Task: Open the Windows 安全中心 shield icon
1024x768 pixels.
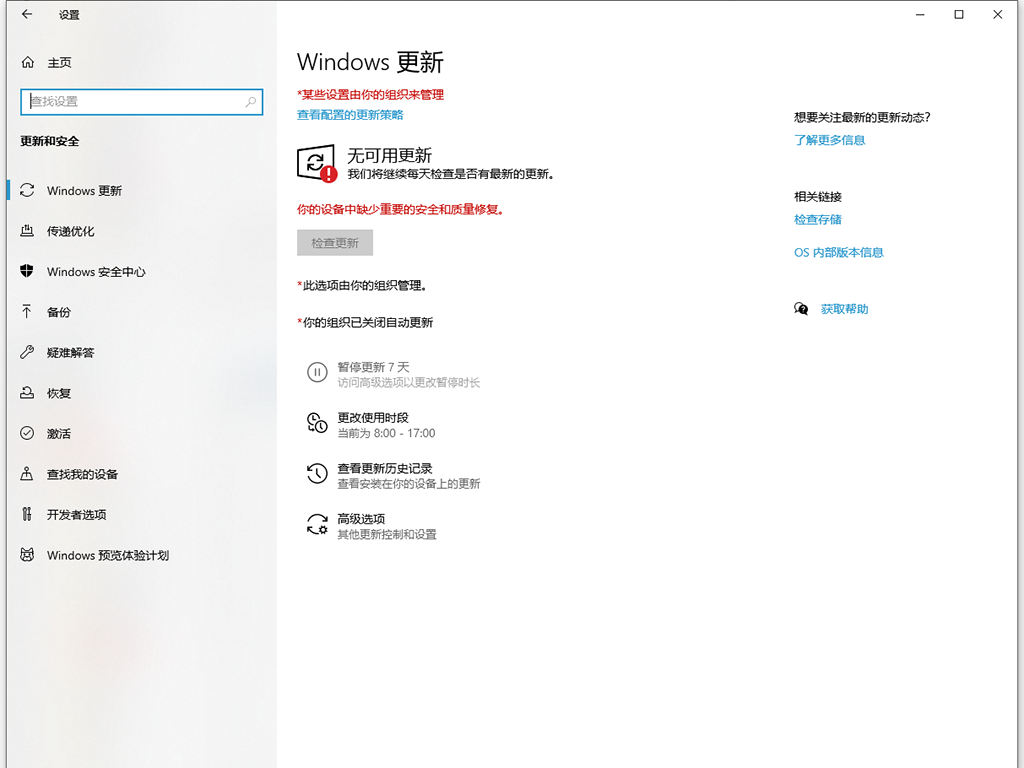Action: (x=27, y=271)
